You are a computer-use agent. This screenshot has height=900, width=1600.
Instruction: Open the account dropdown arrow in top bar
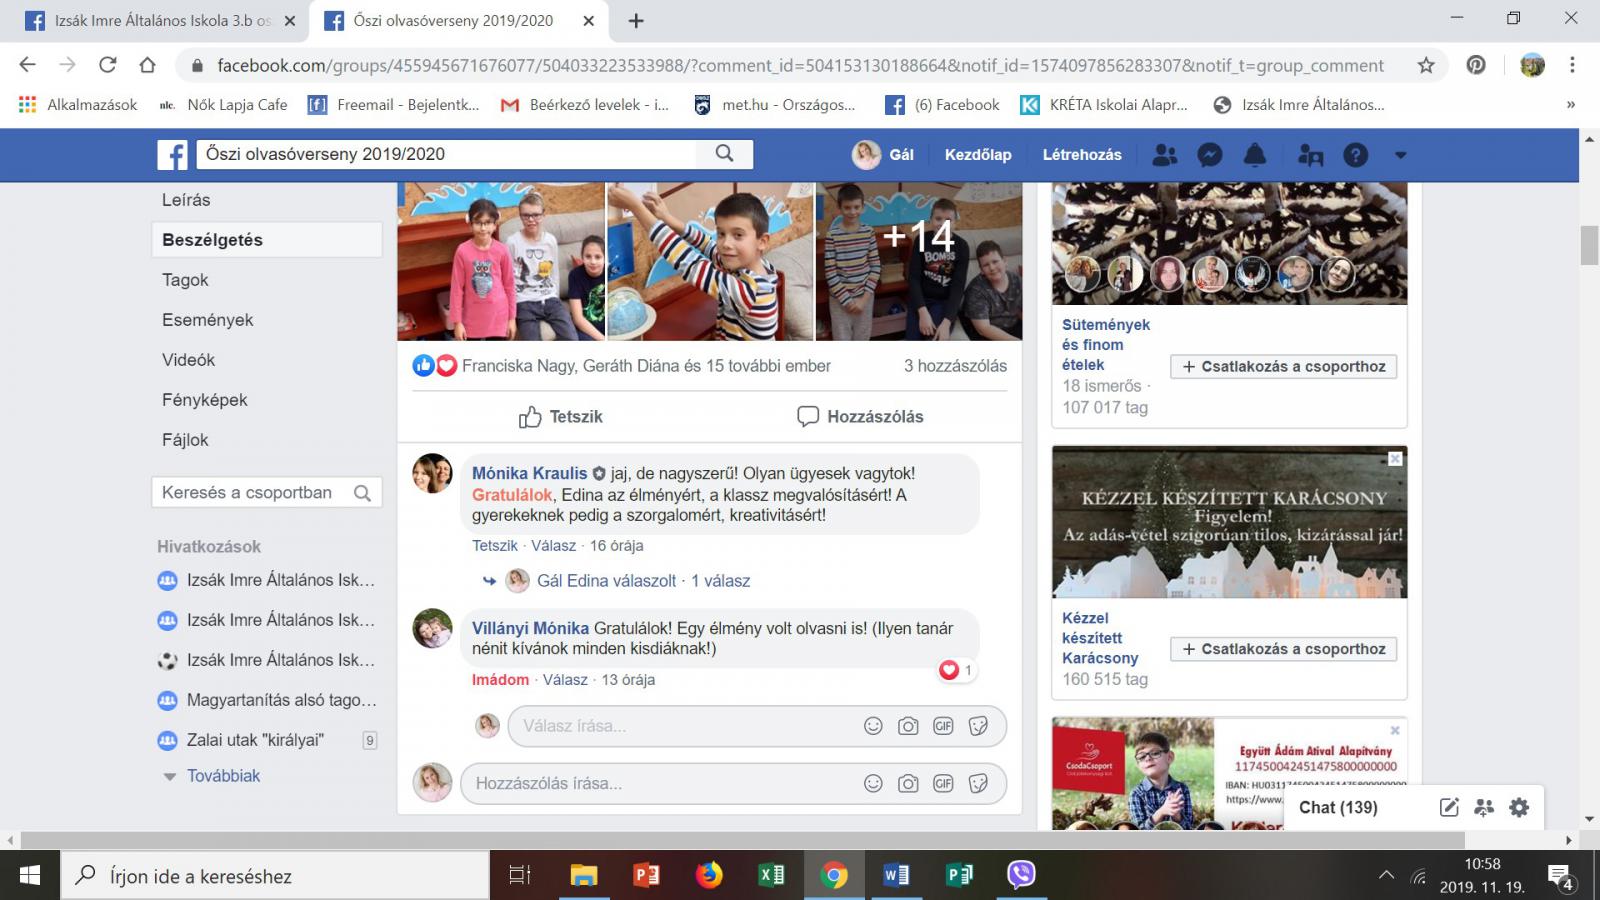pyautogui.click(x=1400, y=155)
